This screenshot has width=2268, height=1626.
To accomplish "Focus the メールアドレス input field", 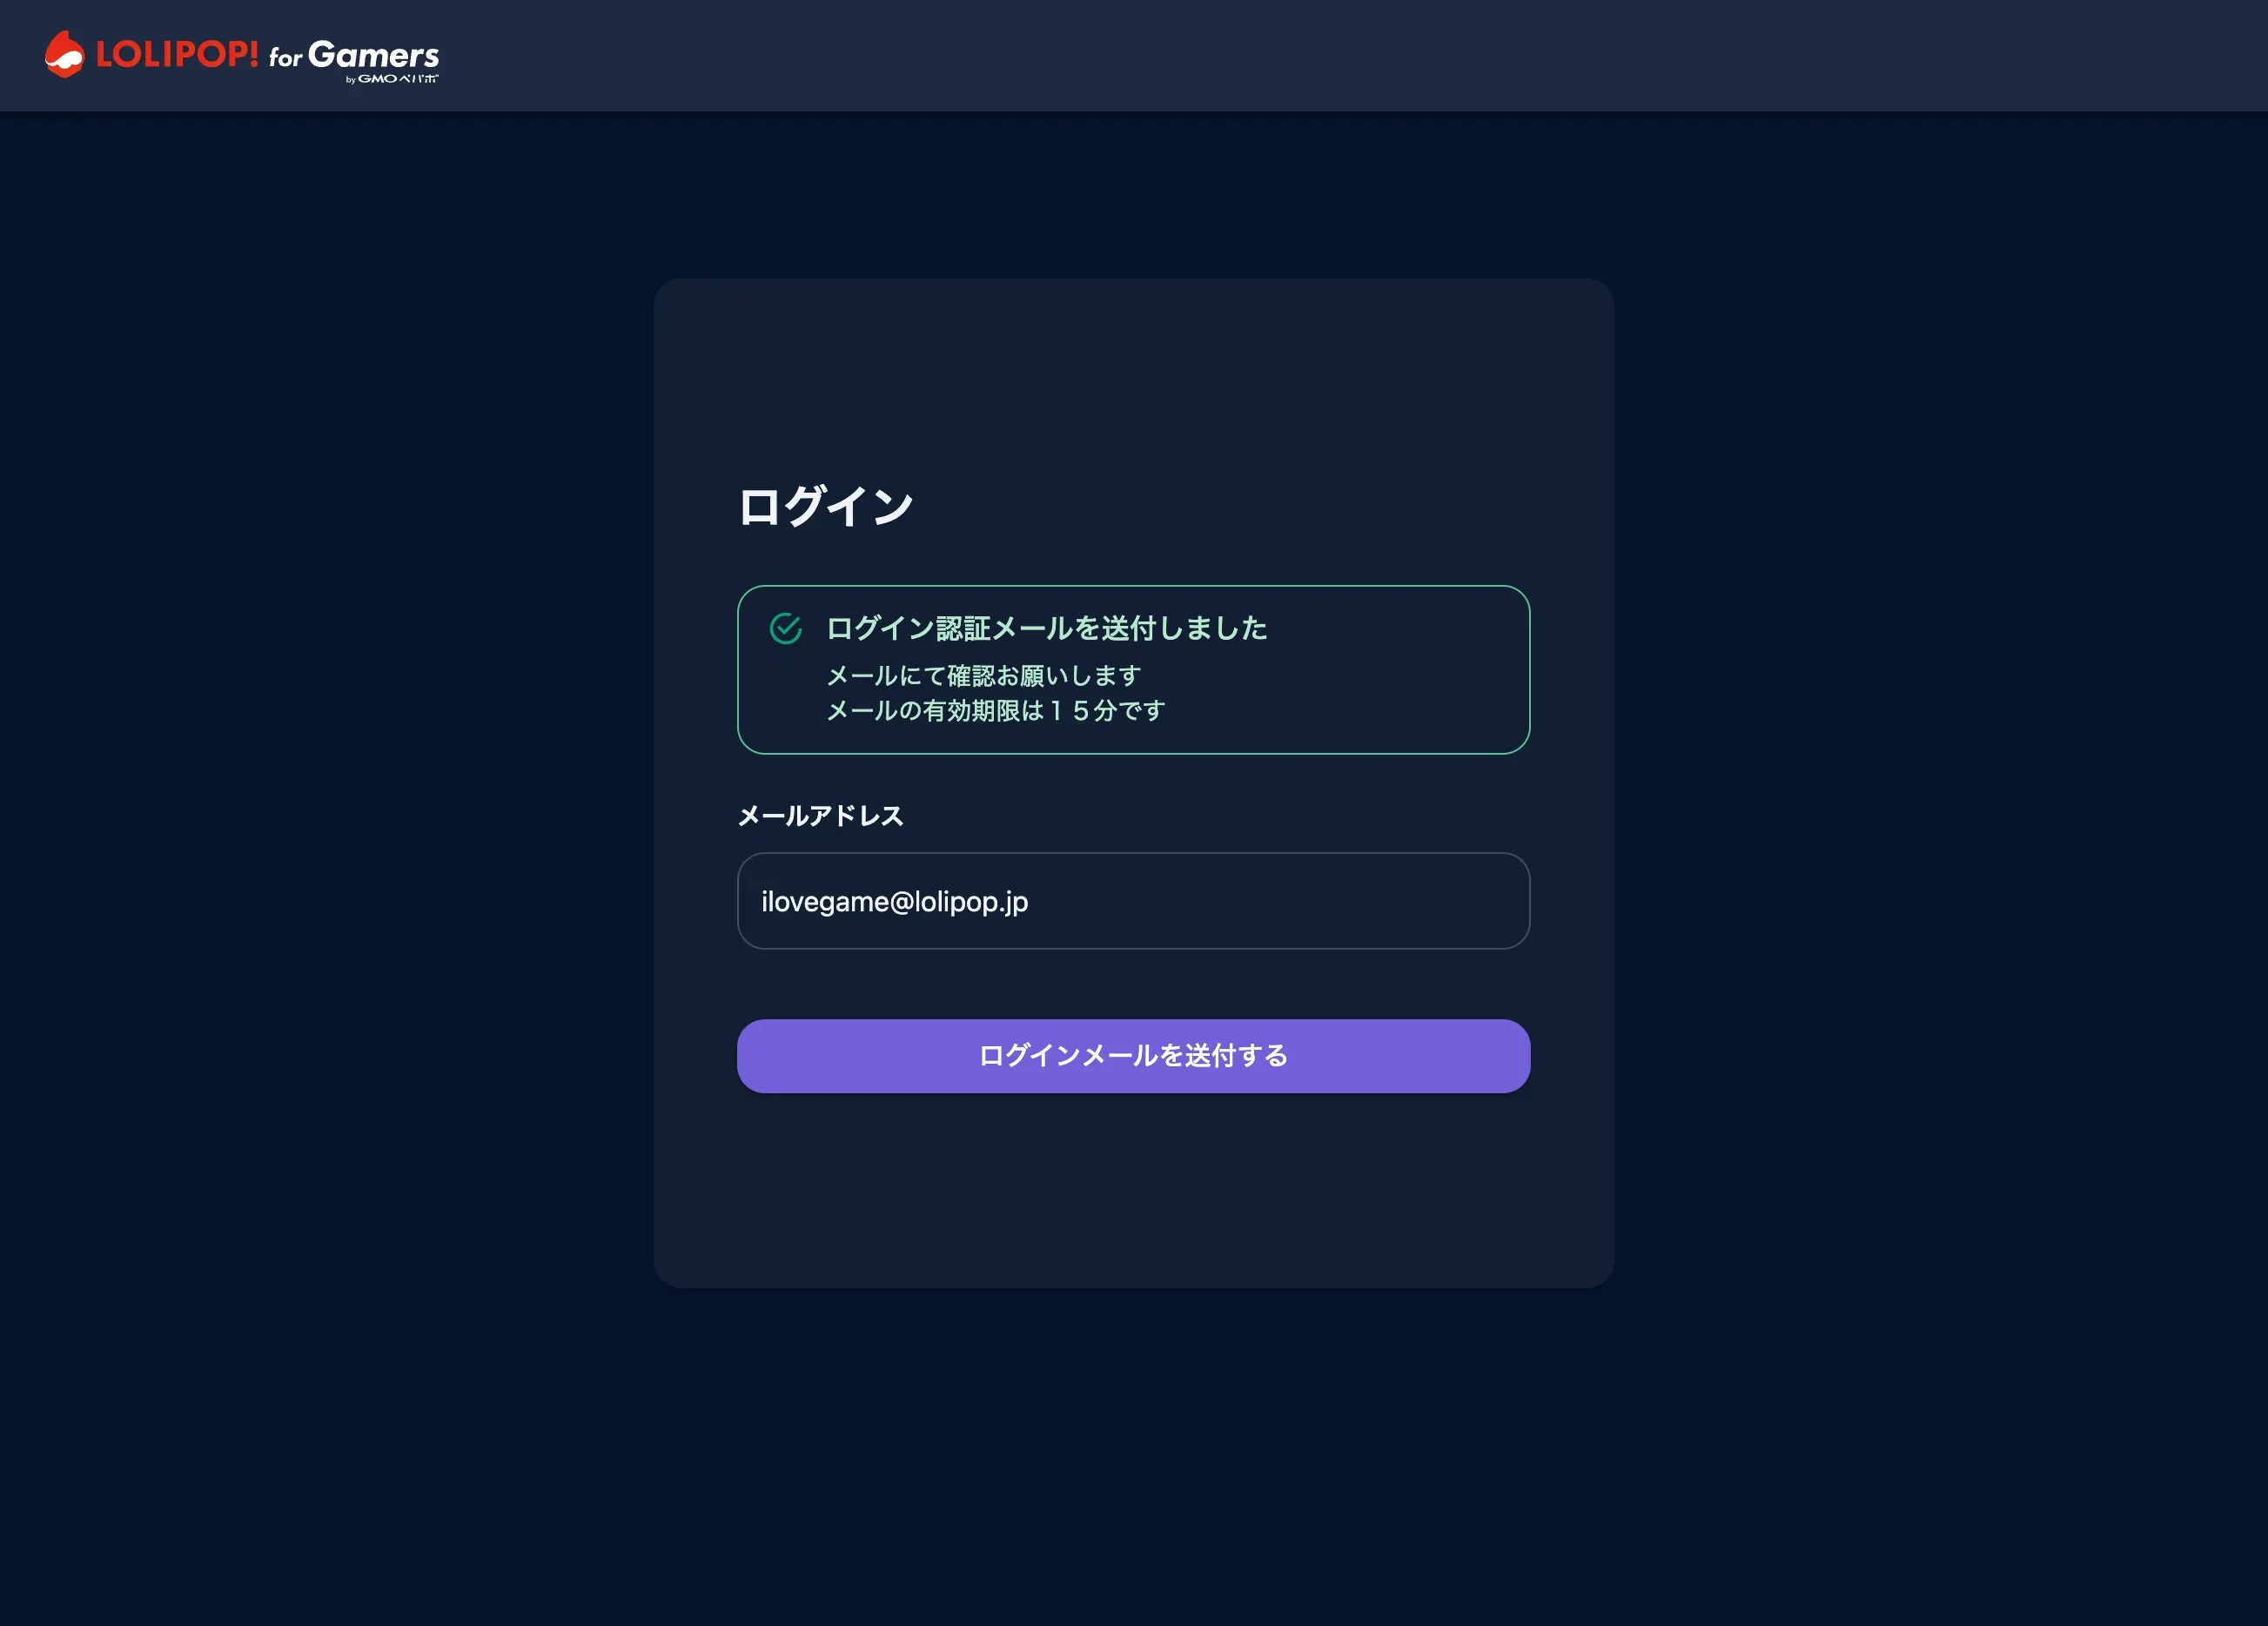I will click(1133, 901).
